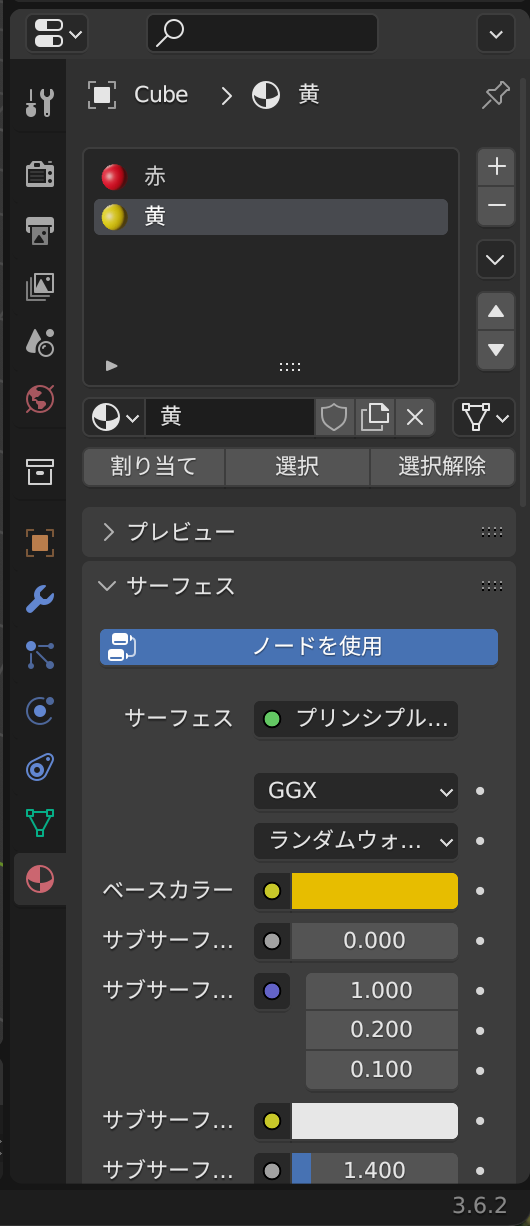Viewport: 530px width, 1226px height.
Task: Open the View Layer properties tab
Action: (40, 287)
